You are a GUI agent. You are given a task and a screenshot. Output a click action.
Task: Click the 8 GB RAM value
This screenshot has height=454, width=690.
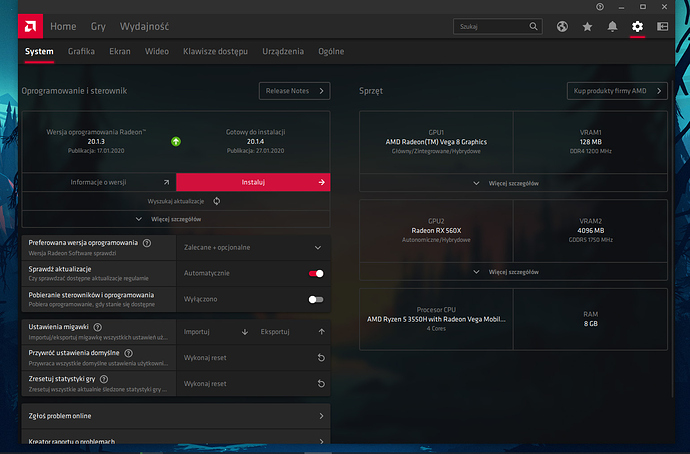[591, 324]
